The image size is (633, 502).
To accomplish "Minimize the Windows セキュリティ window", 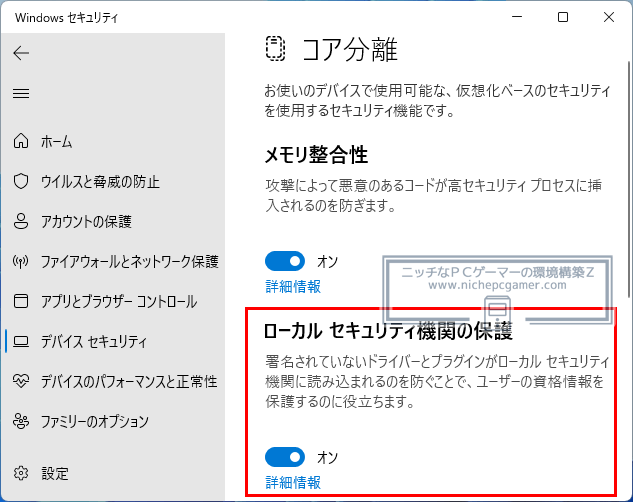I will [517, 17].
